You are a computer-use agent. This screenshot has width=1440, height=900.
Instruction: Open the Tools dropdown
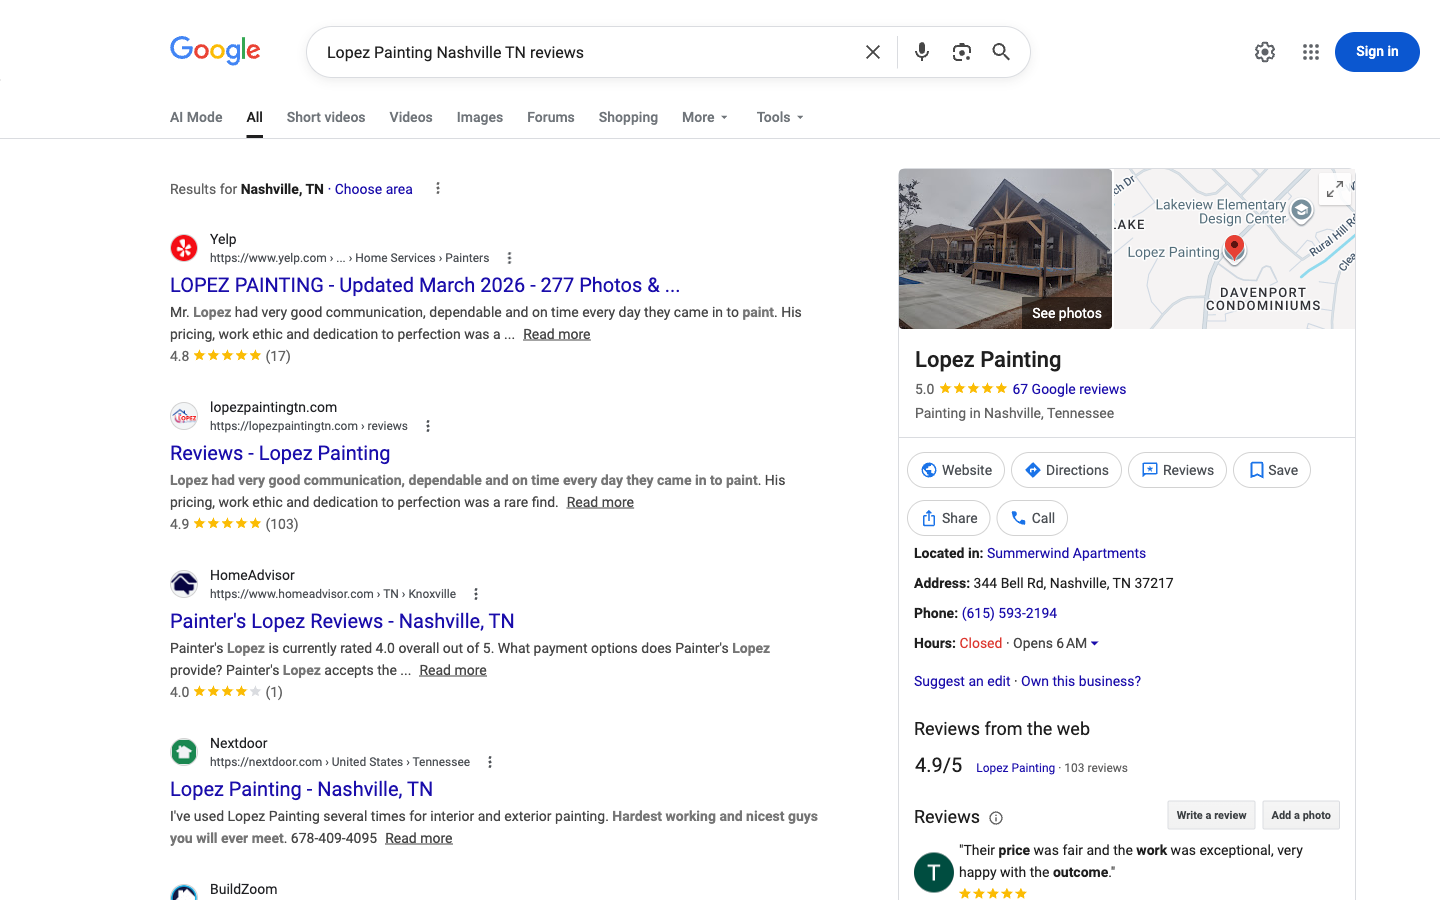click(x=779, y=117)
